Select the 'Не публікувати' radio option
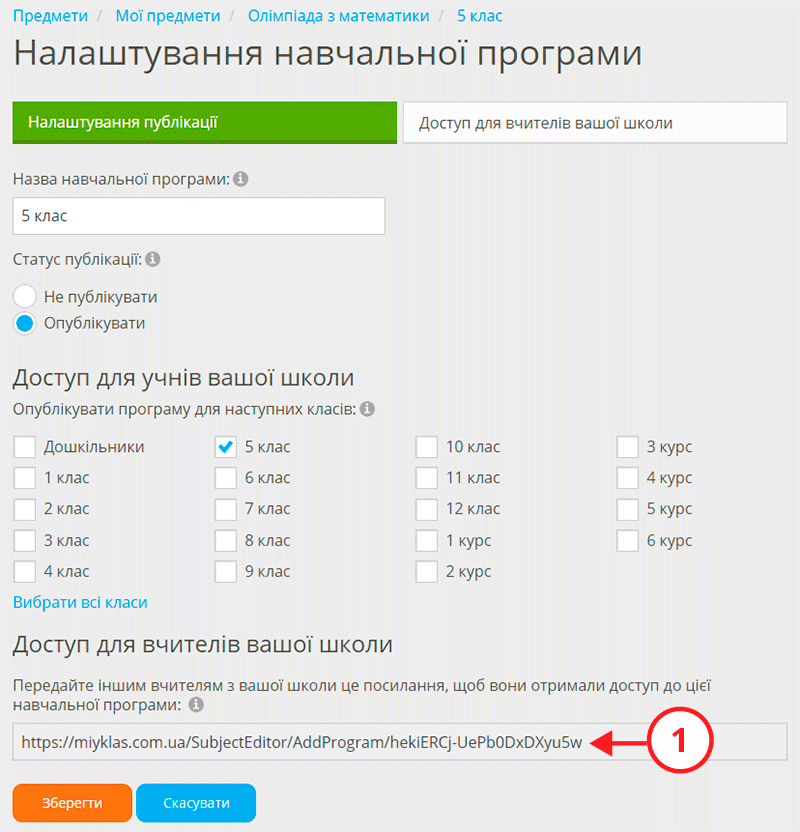This screenshot has height=832, width=800. point(25,297)
